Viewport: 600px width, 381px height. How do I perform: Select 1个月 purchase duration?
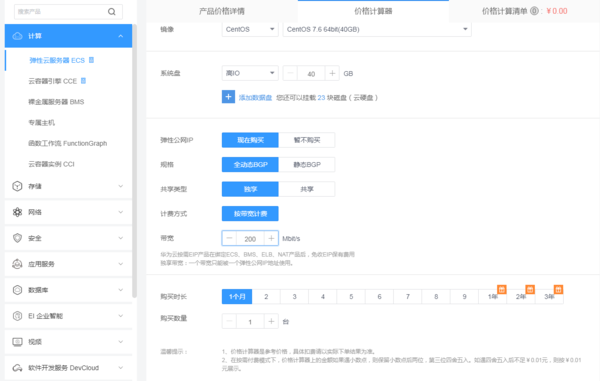pos(237,296)
